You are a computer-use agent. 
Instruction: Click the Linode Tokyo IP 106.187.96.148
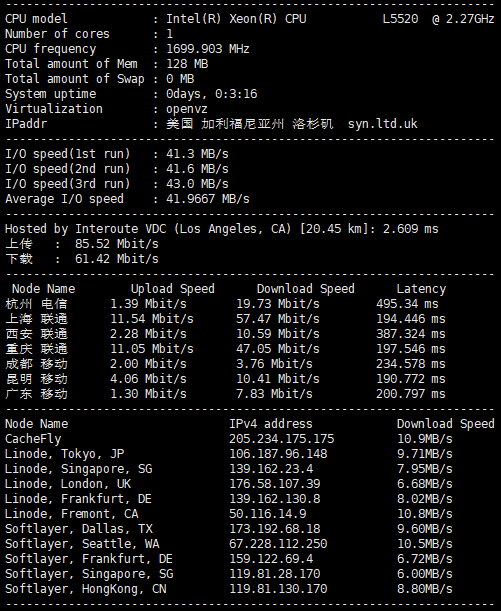(278, 454)
